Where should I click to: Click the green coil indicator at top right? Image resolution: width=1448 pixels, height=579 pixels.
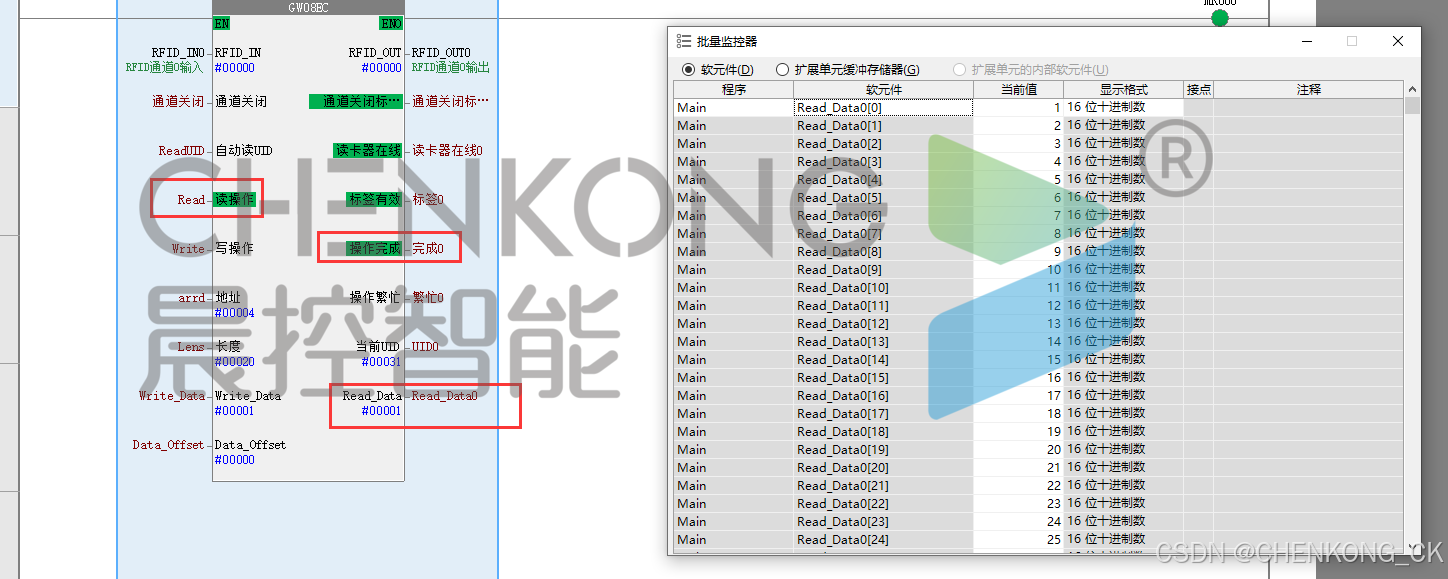tap(1219, 18)
